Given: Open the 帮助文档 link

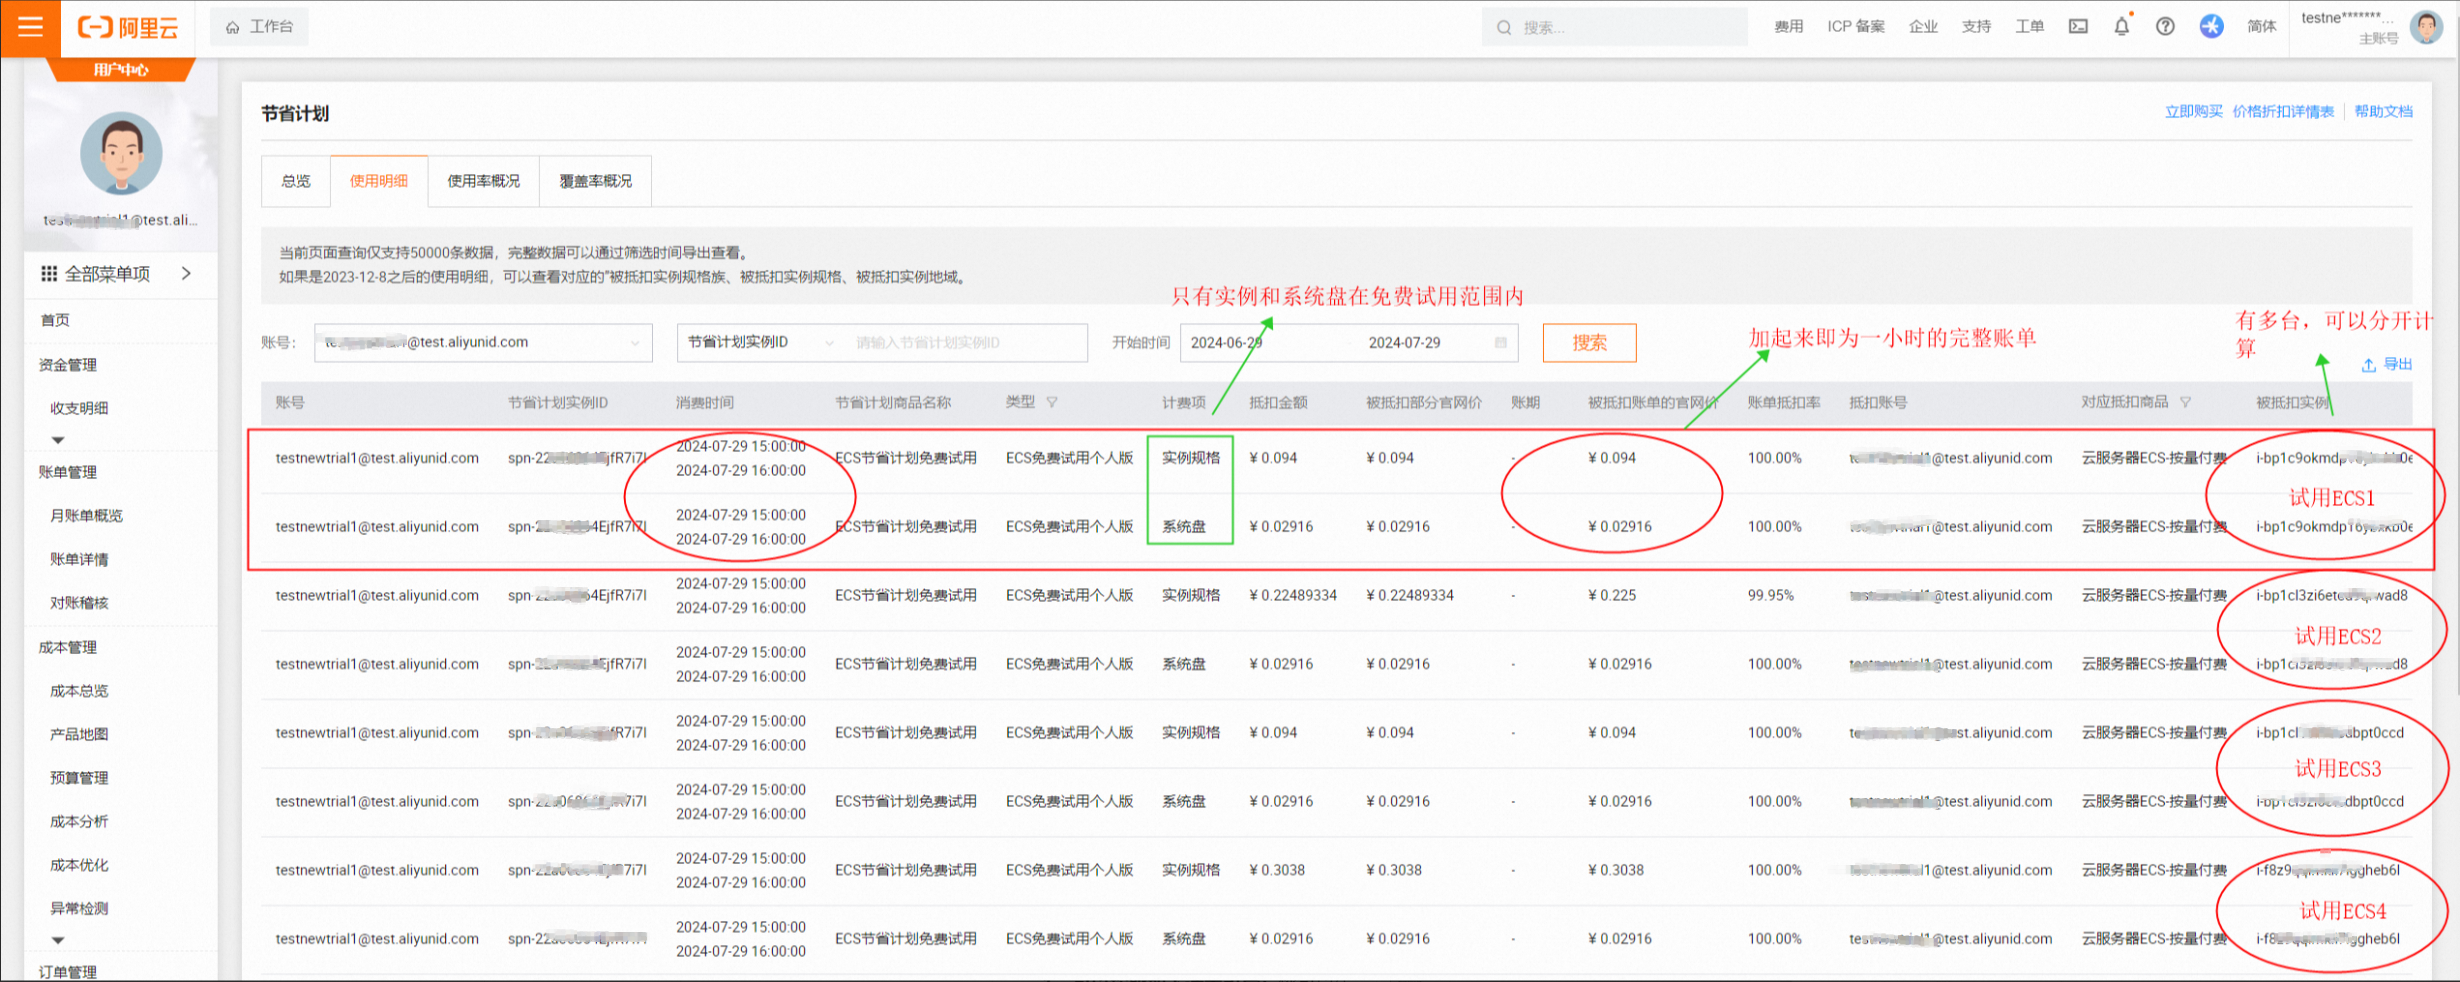Looking at the screenshot, I should pyautogui.click(x=2383, y=112).
